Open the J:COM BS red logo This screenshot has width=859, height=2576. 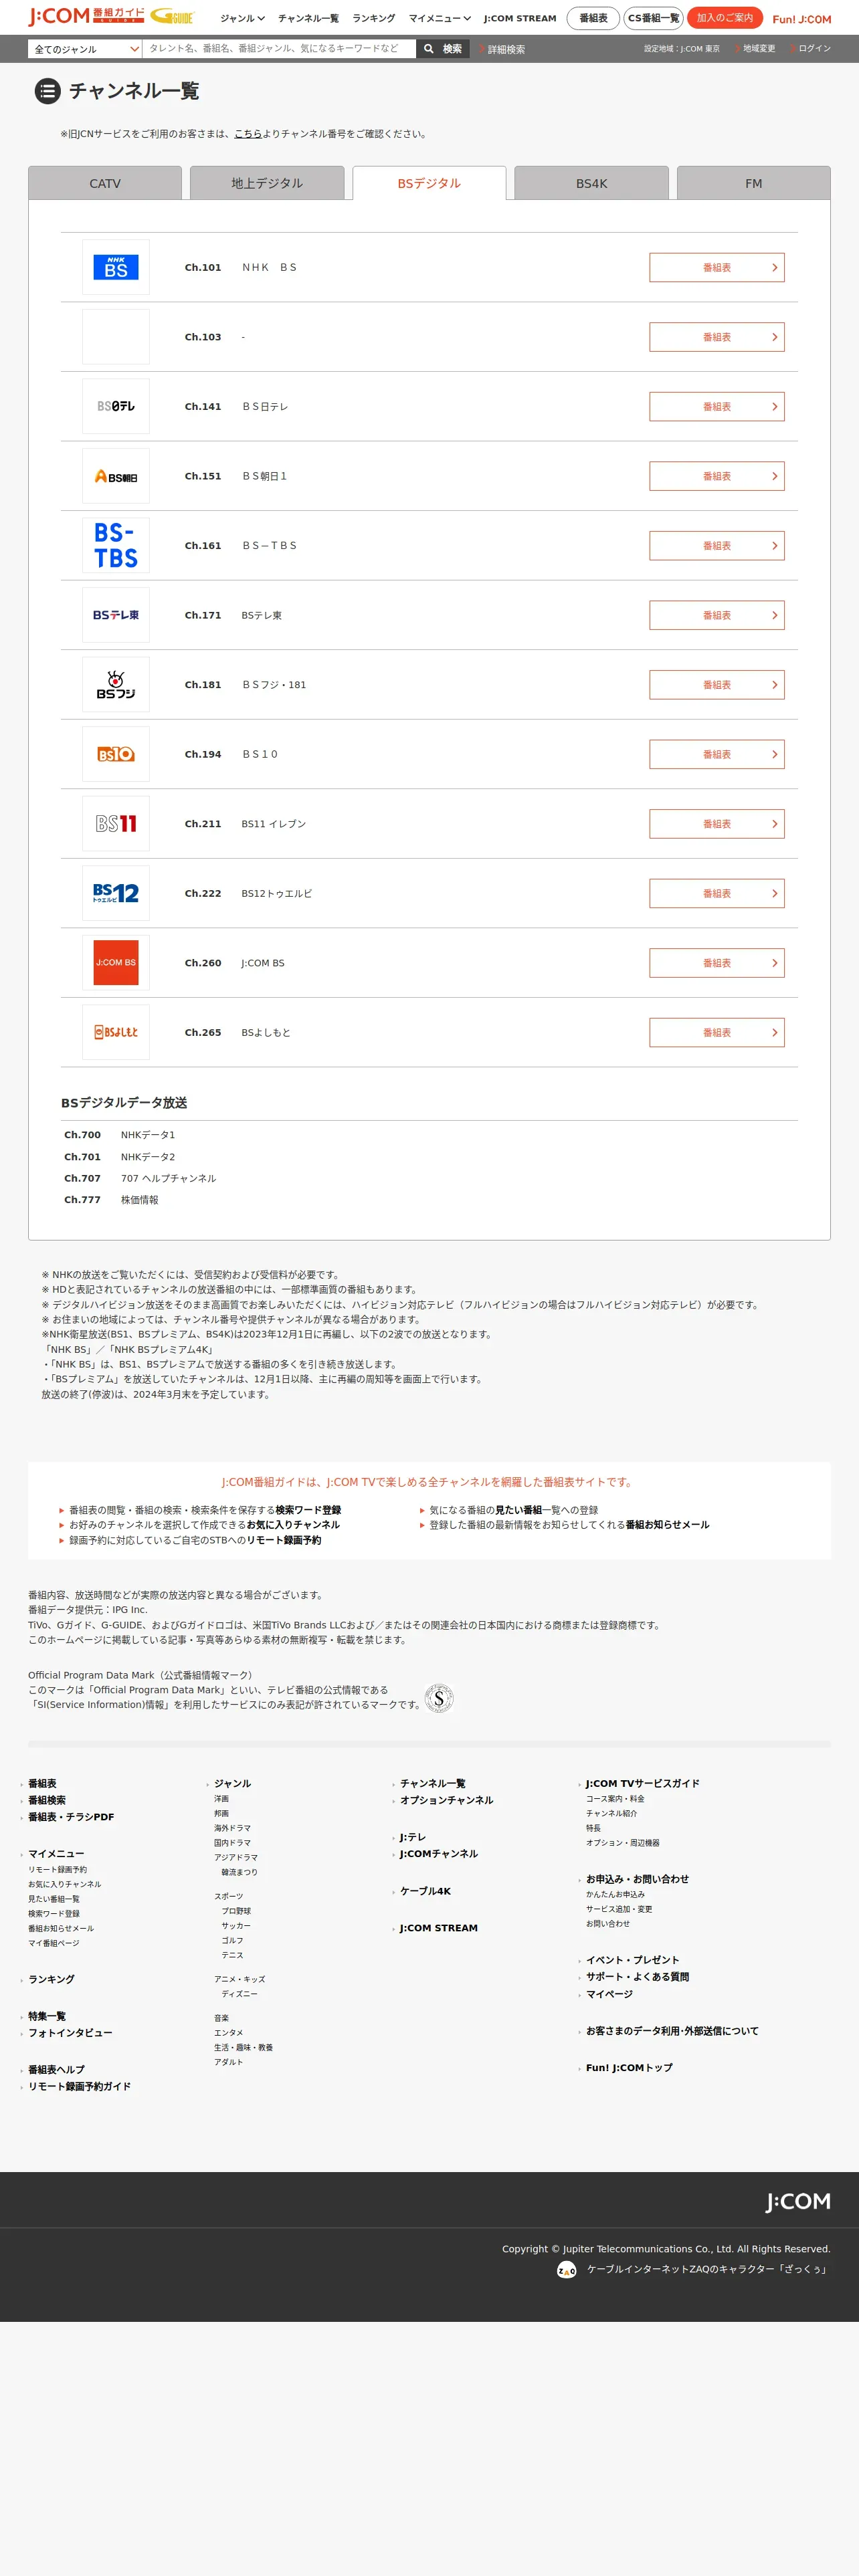[x=116, y=962]
